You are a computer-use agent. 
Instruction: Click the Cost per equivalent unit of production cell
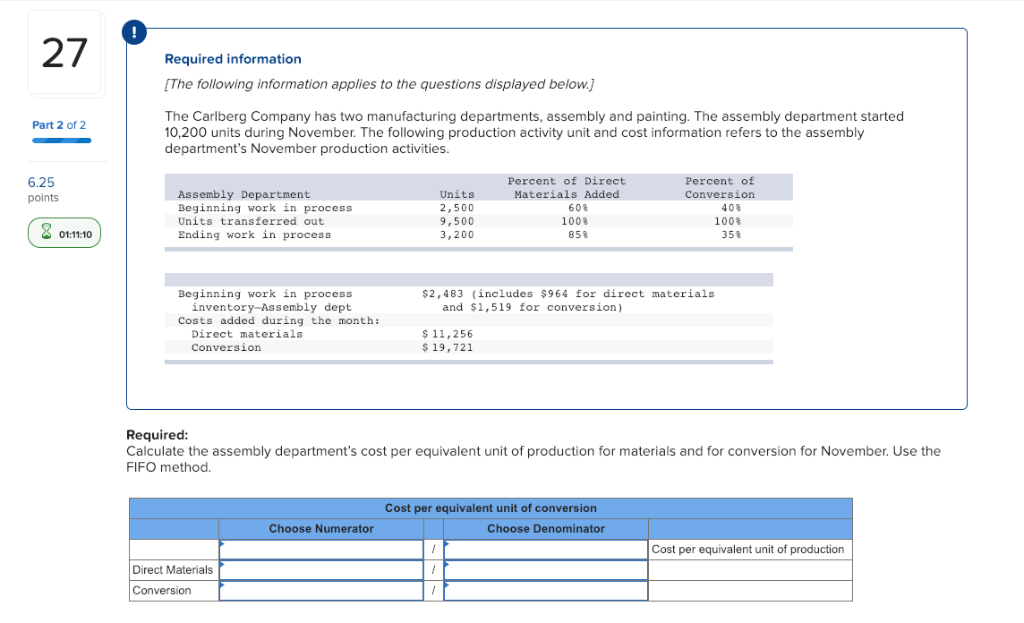748,549
